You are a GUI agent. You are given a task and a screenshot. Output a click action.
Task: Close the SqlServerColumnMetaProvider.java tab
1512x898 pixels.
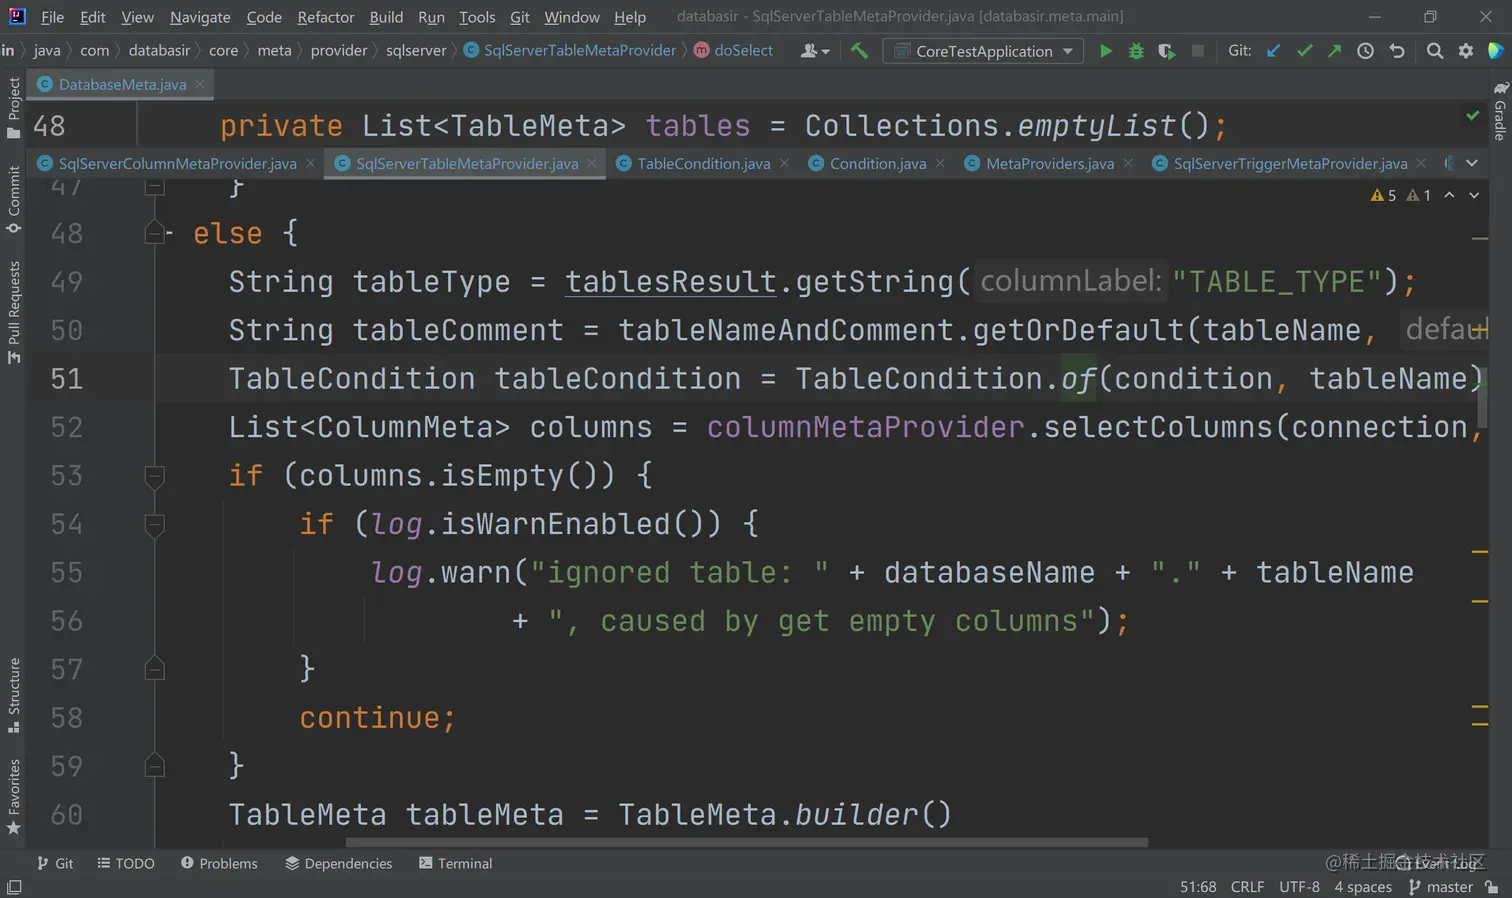[310, 163]
